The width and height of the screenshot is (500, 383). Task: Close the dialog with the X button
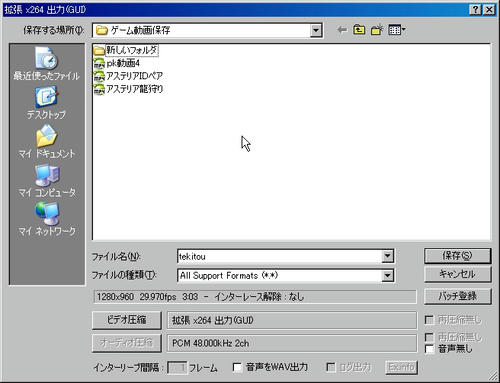[x=489, y=10]
